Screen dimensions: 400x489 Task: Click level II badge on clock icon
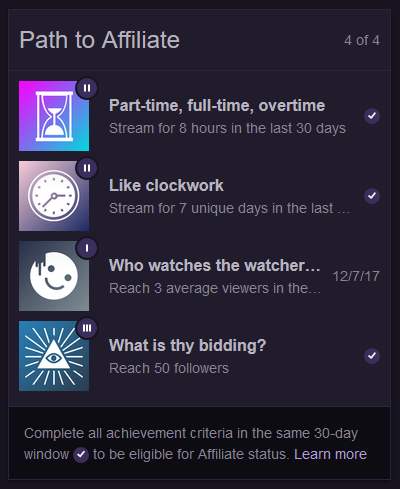[87, 168]
